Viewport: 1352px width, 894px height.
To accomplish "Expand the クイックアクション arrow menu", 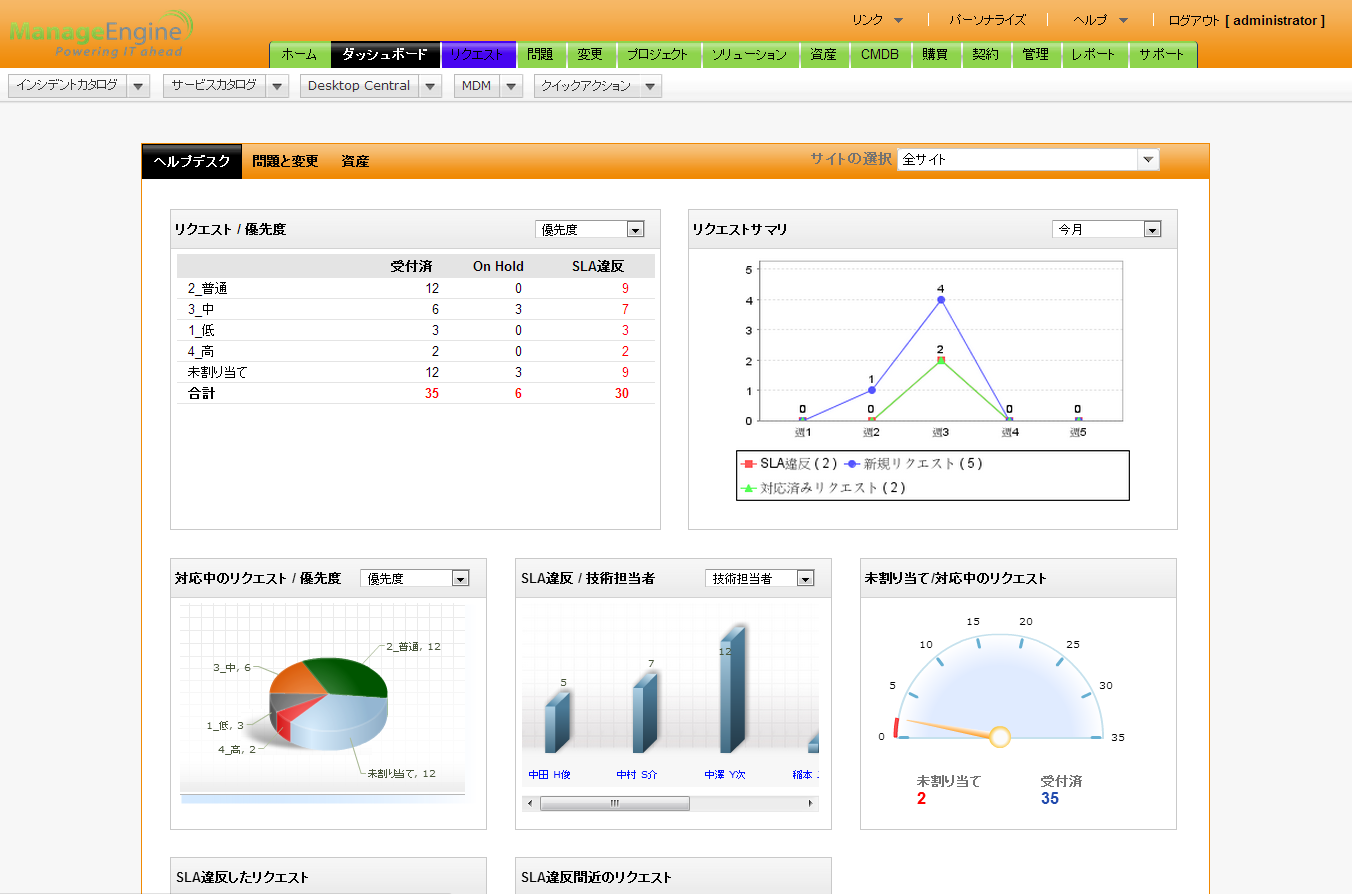I will pyautogui.click(x=651, y=86).
